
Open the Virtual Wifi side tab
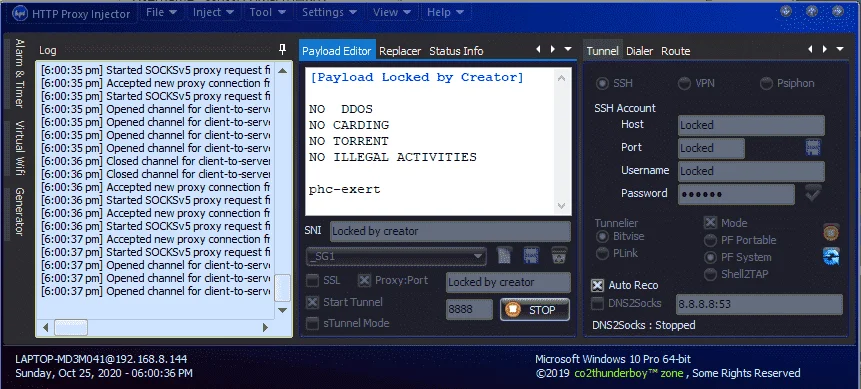click(x=19, y=148)
